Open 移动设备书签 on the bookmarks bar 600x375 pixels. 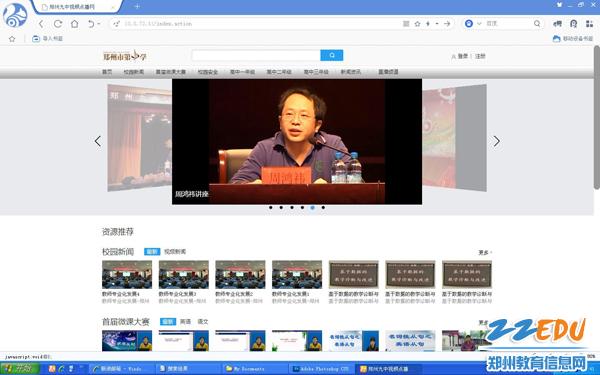pos(573,39)
